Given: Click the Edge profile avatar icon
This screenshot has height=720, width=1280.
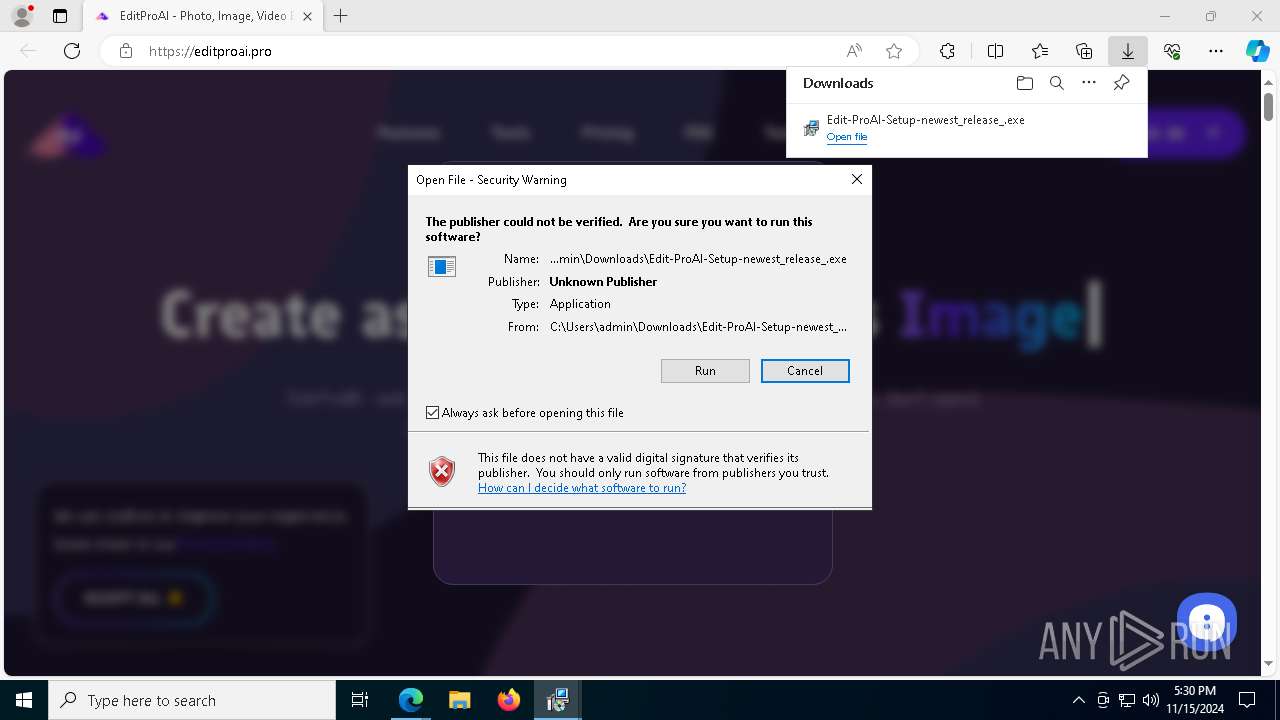Looking at the screenshot, I should click(x=21, y=16).
